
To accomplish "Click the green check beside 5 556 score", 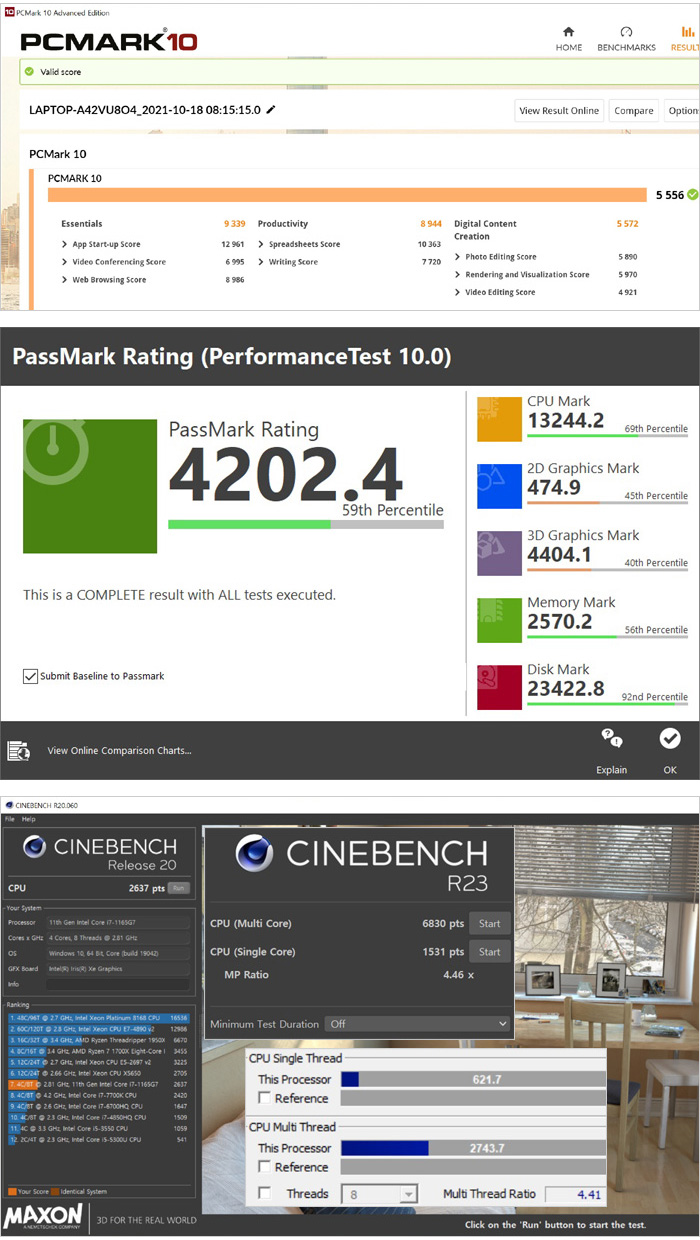I will (693, 195).
